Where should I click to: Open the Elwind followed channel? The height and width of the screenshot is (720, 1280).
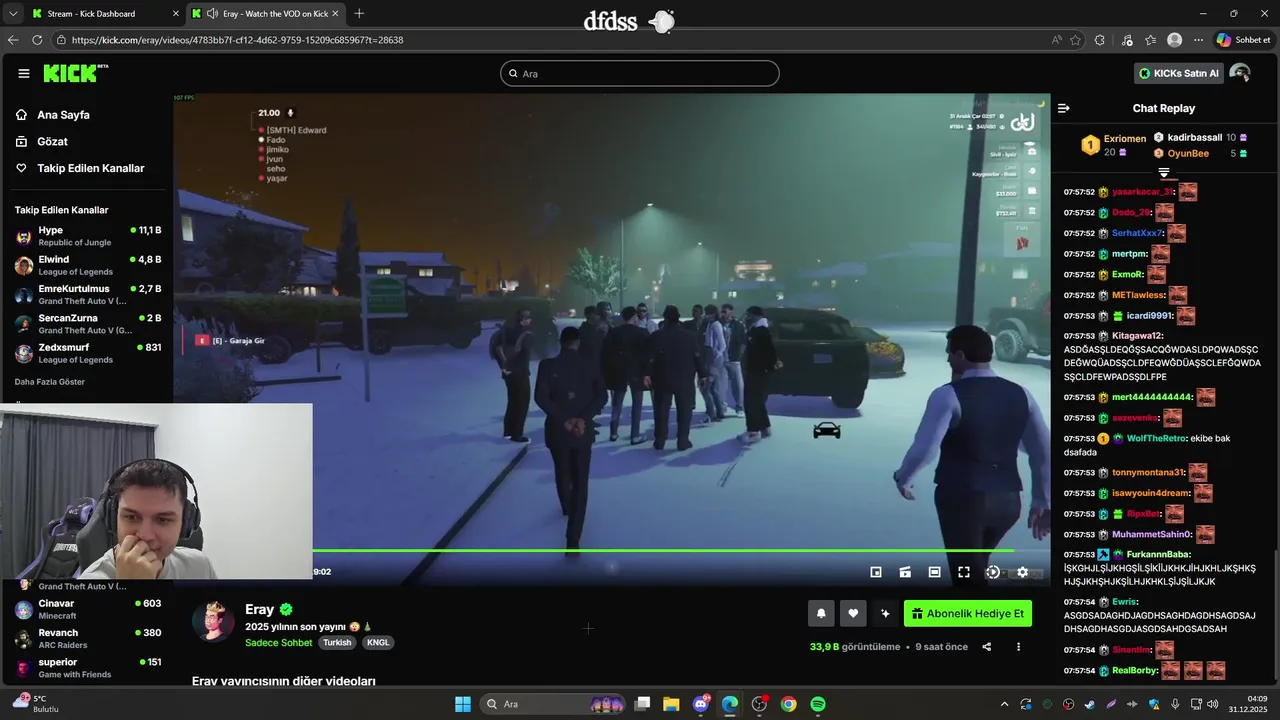(x=88, y=265)
